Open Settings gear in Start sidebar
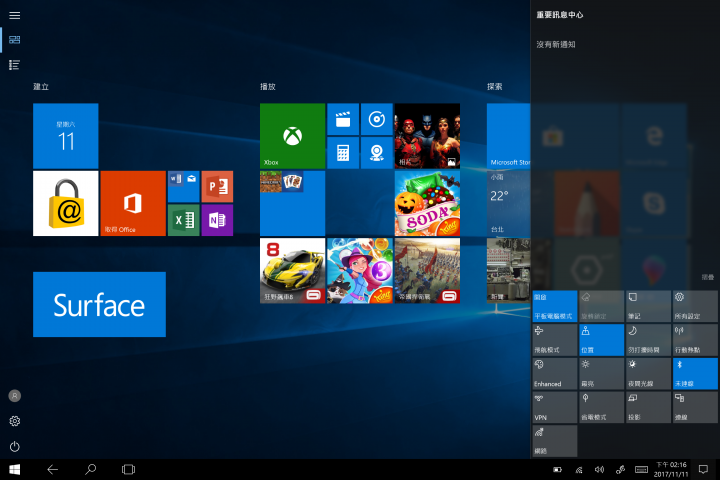This screenshot has height=480, width=720. pos(15,421)
